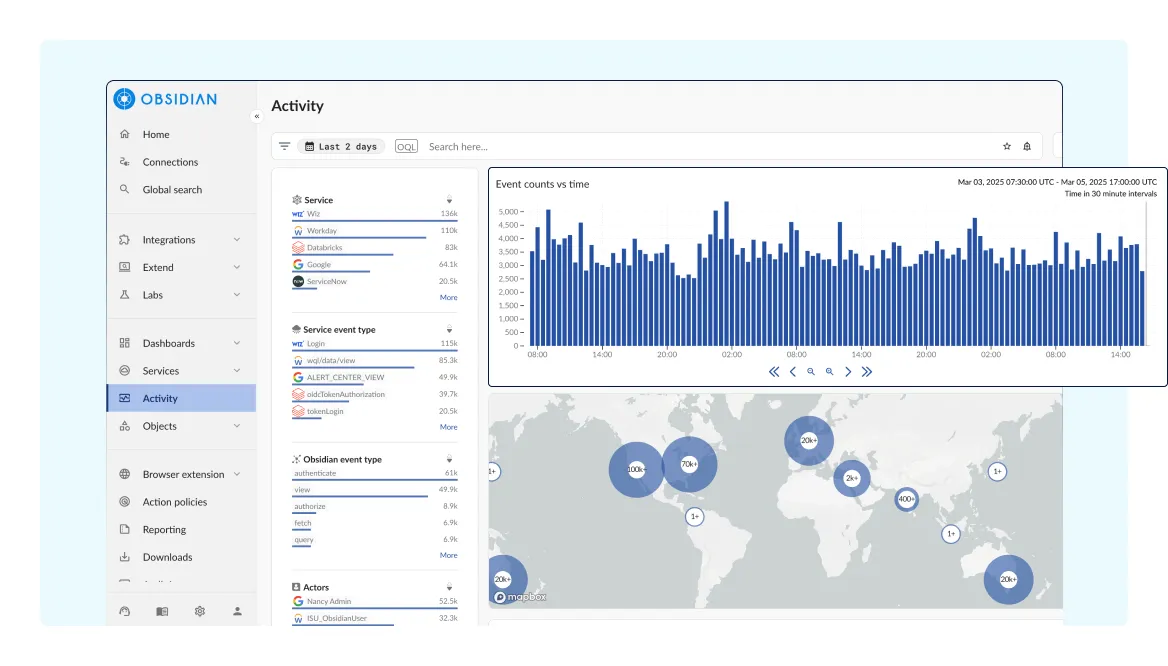Open the Reporting page
The image size is (1168, 666).
pyautogui.click(x=164, y=530)
